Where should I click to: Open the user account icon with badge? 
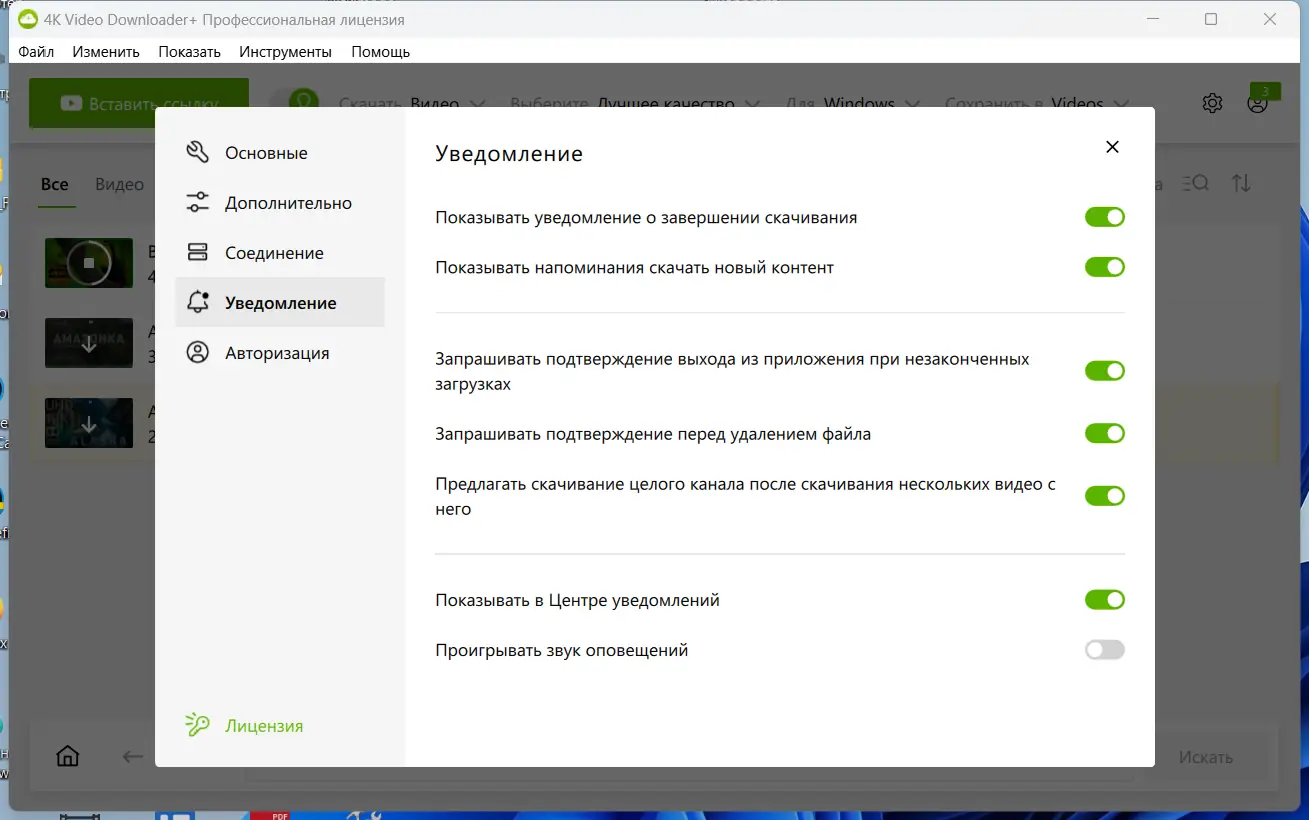click(1257, 103)
